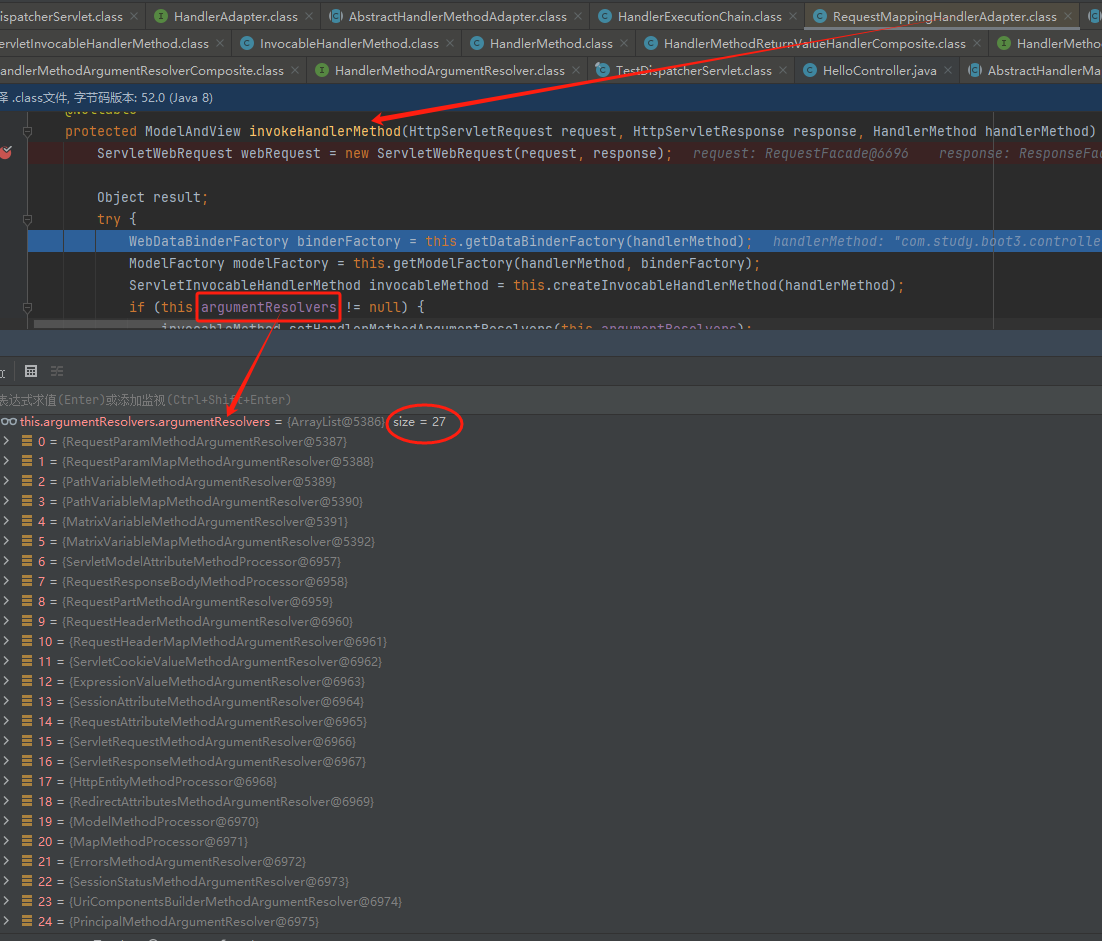
Task: Open HandlerMethodReturnValueHandlerComposite.class tab
Action: tap(814, 44)
